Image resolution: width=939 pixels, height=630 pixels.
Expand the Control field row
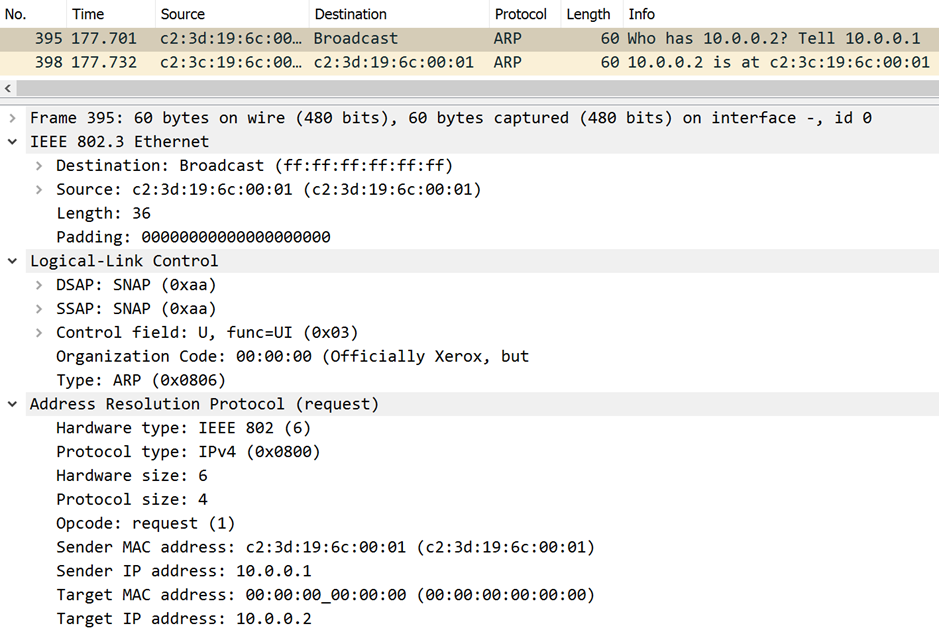(x=39, y=333)
